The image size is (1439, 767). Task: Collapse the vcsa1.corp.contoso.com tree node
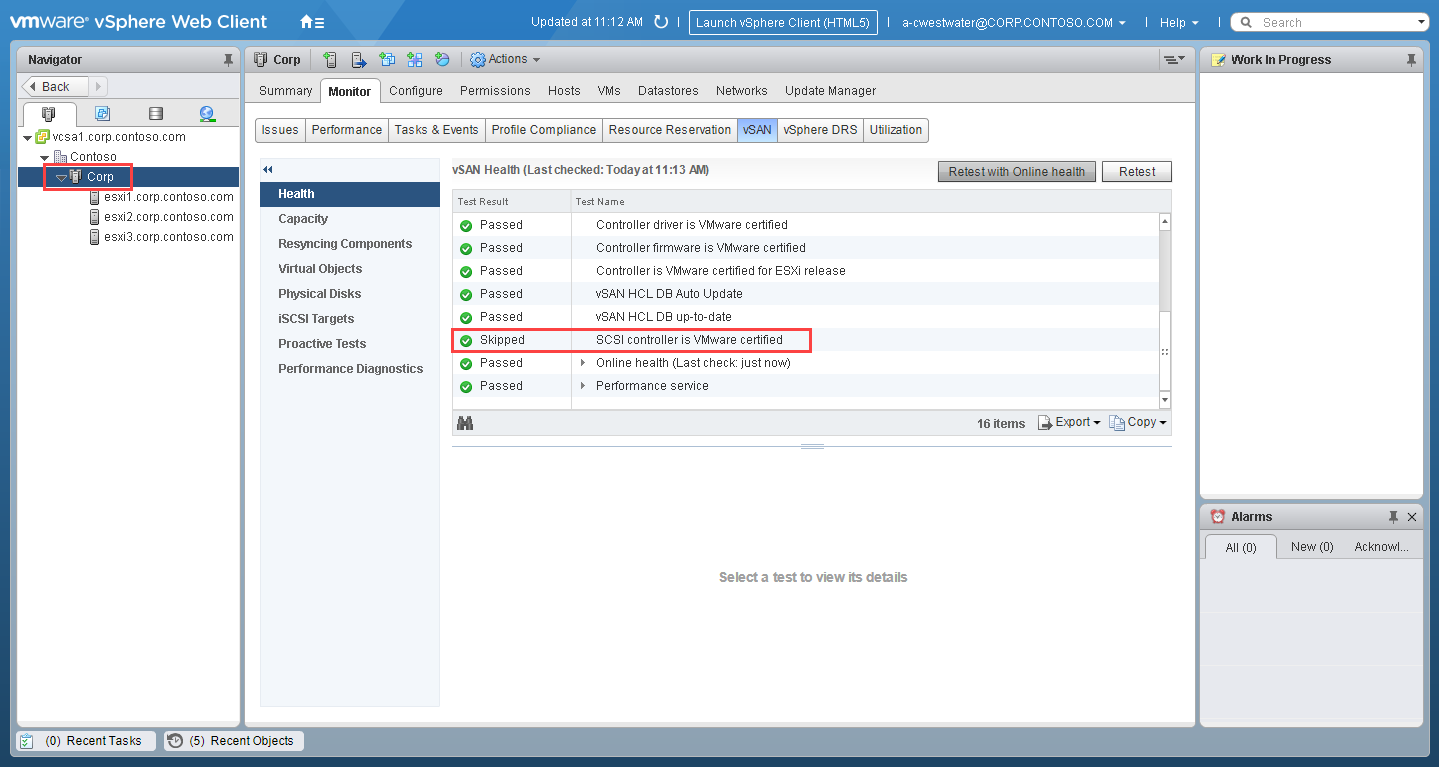tap(27, 137)
